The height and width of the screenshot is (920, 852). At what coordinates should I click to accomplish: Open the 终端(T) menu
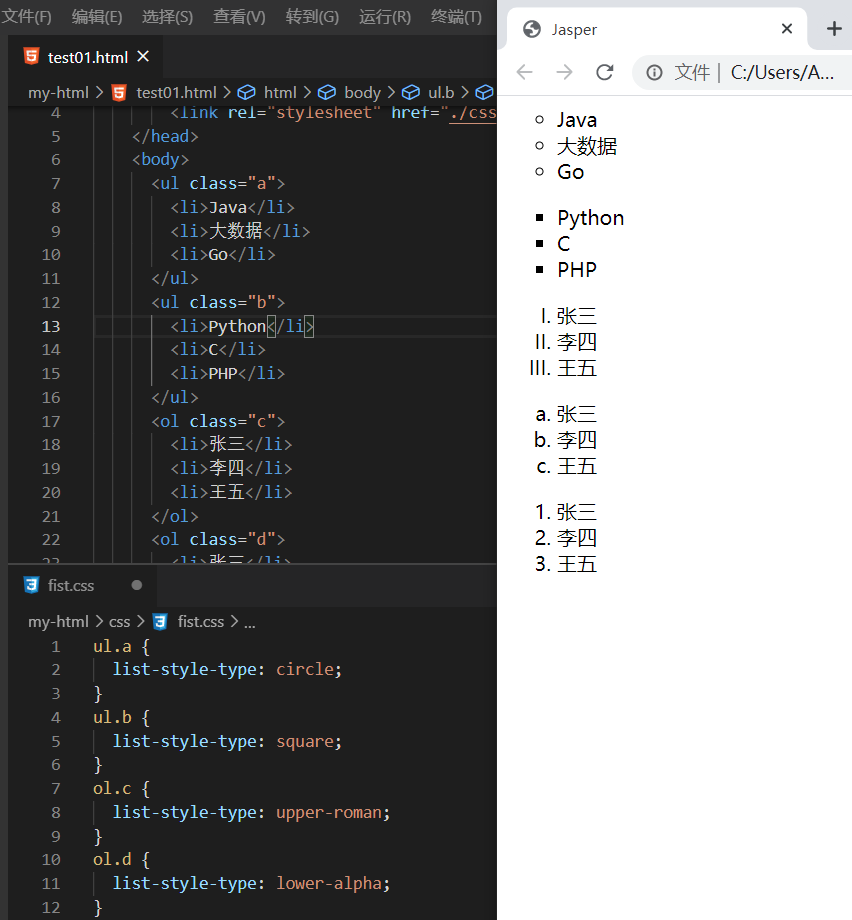(x=456, y=16)
